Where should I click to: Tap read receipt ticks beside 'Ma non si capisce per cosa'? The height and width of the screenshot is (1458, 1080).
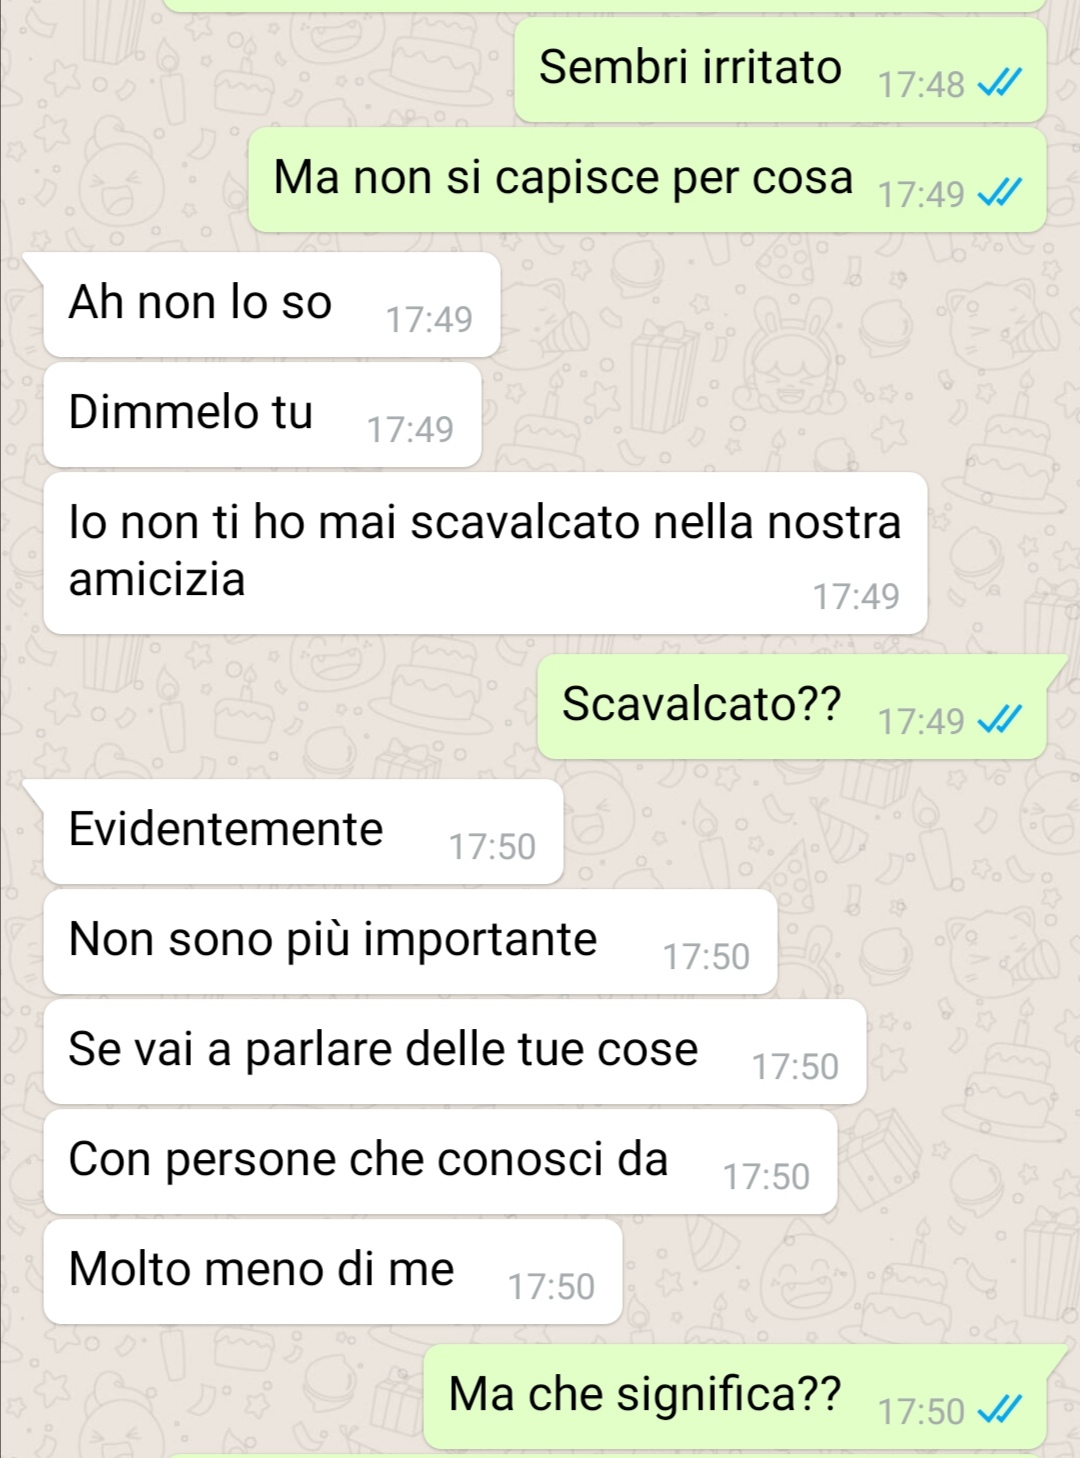click(999, 194)
